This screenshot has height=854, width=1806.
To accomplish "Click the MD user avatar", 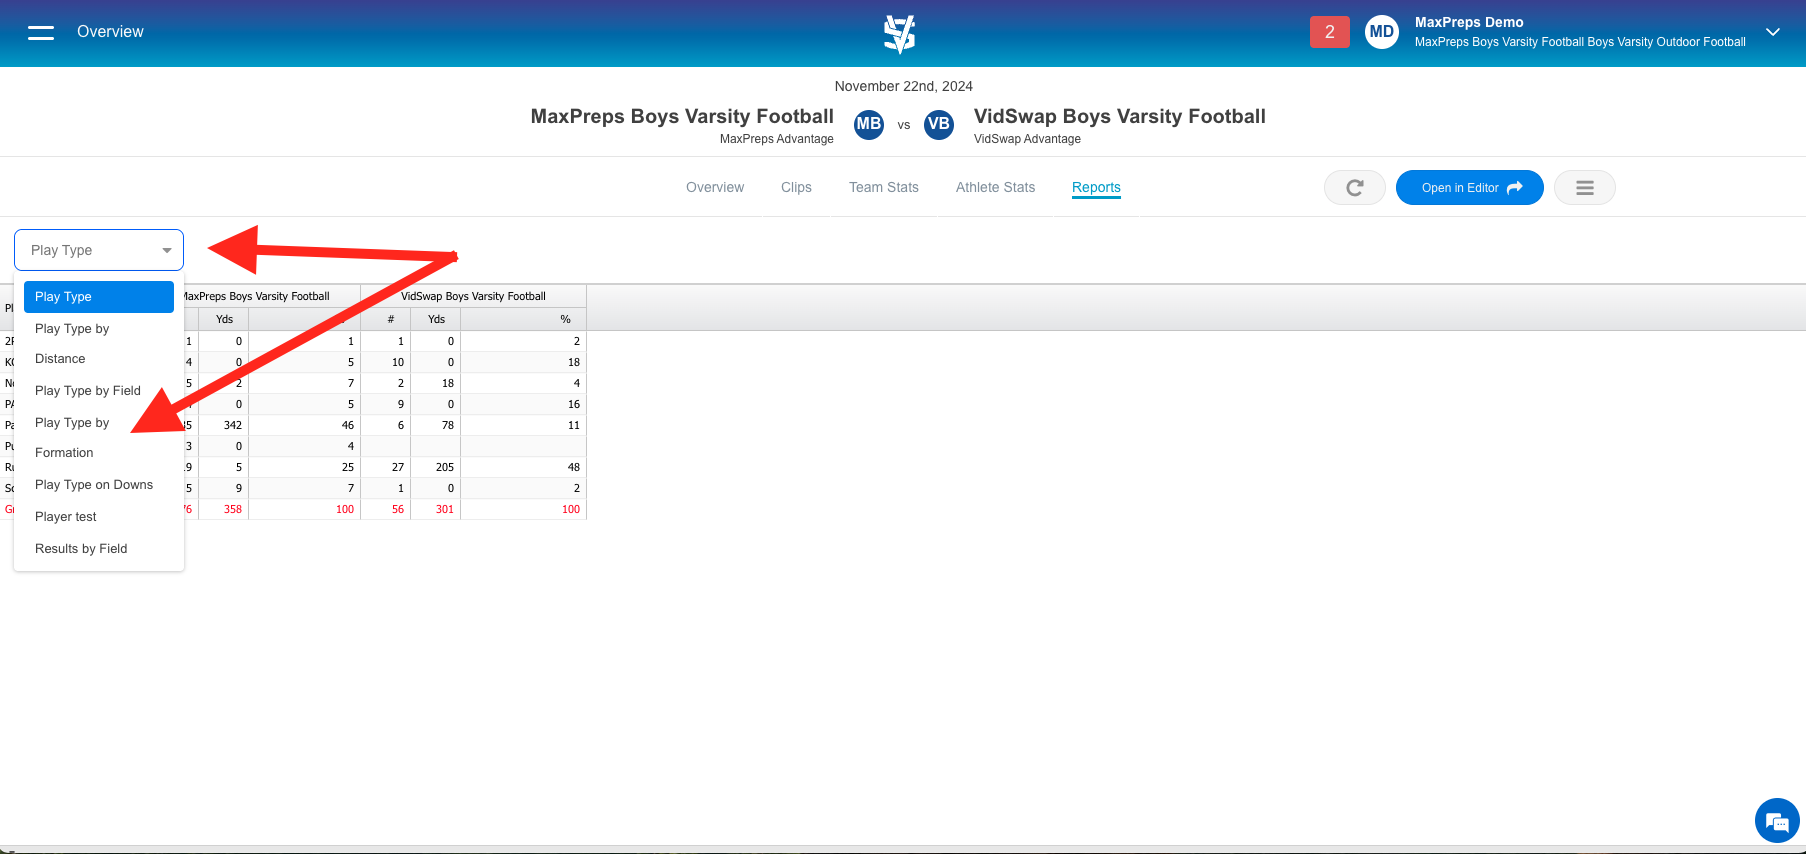I will pyautogui.click(x=1382, y=32).
